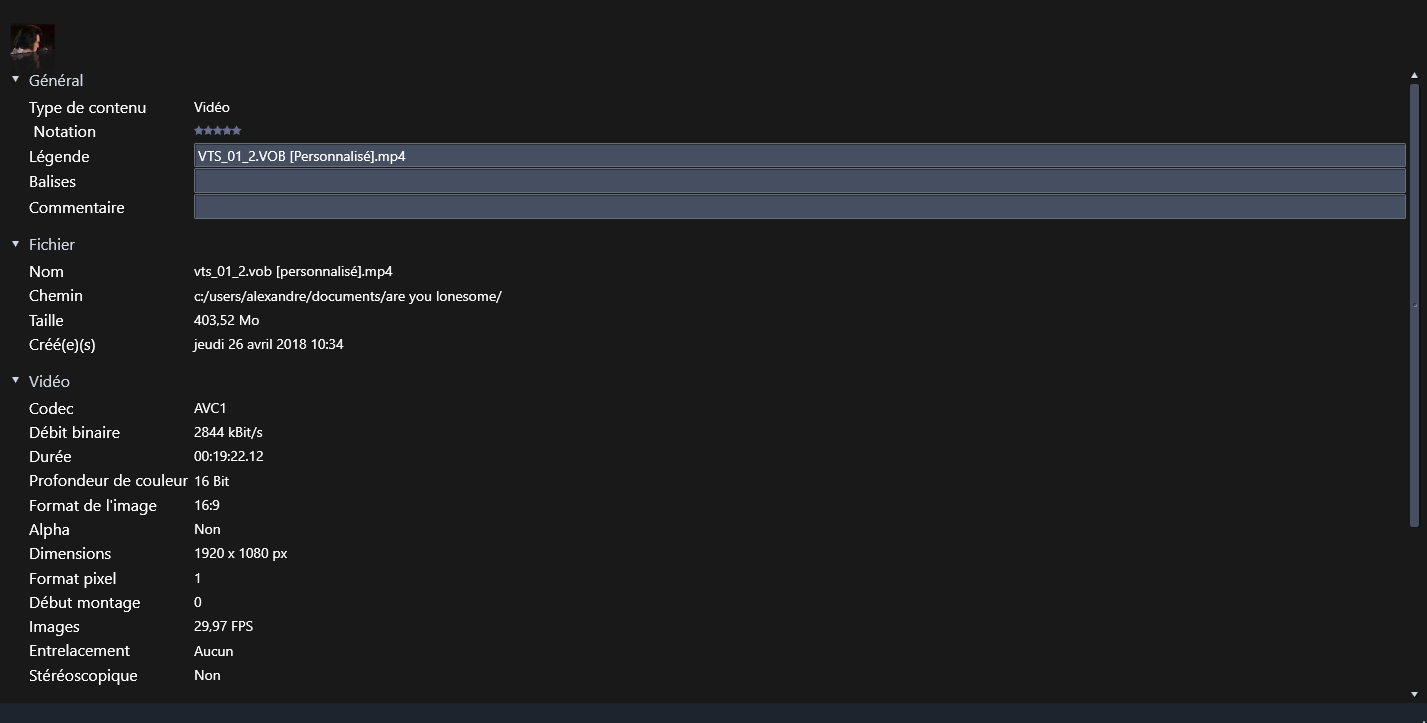The width and height of the screenshot is (1427, 723).
Task: Set Notation rating to one star
Action: (x=198, y=131)
